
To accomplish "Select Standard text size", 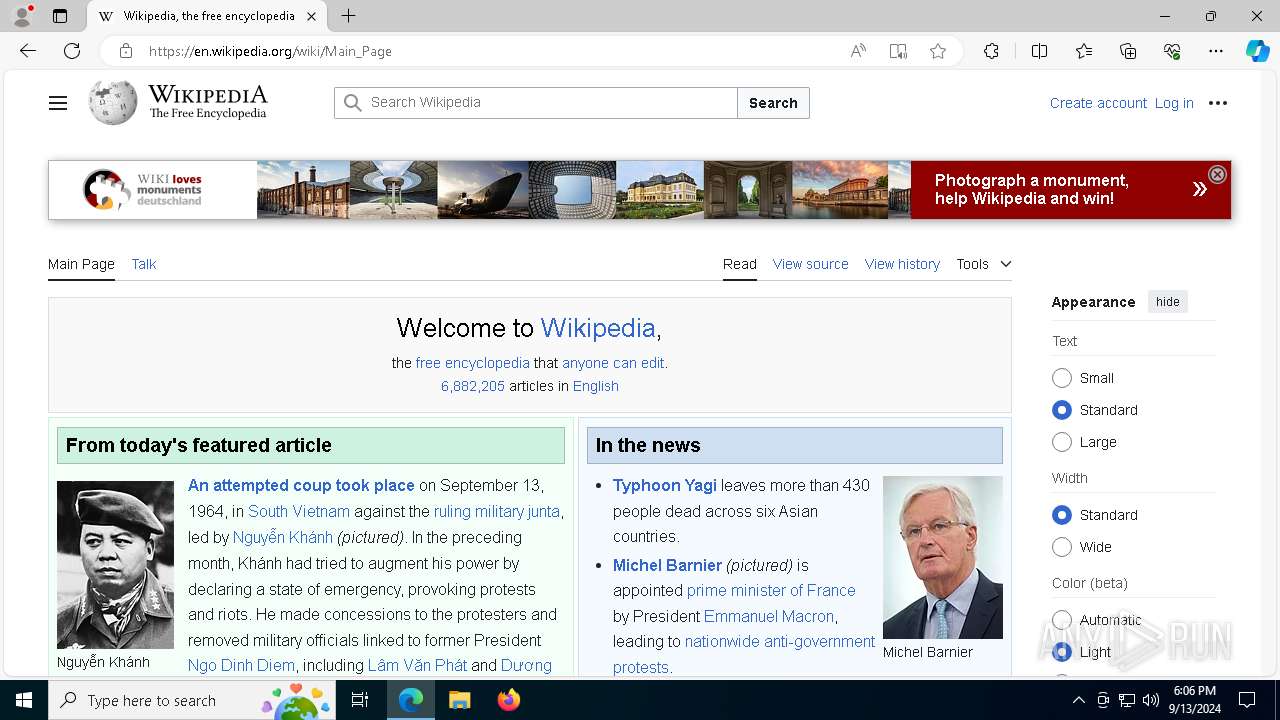I will pyautogui.click(x=1062, y=410).
